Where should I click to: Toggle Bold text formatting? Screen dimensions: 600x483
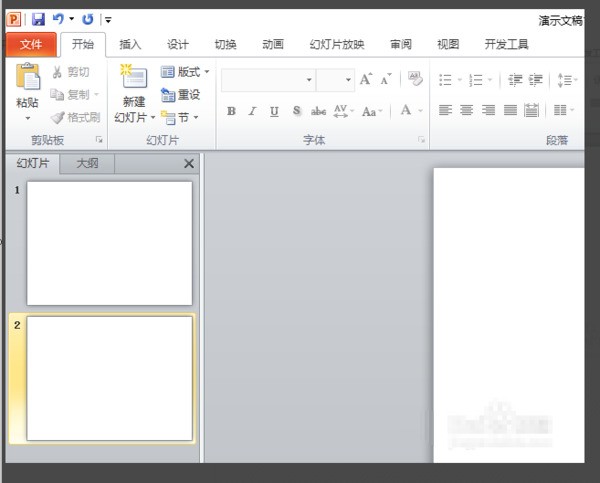[x=231, y=111]
